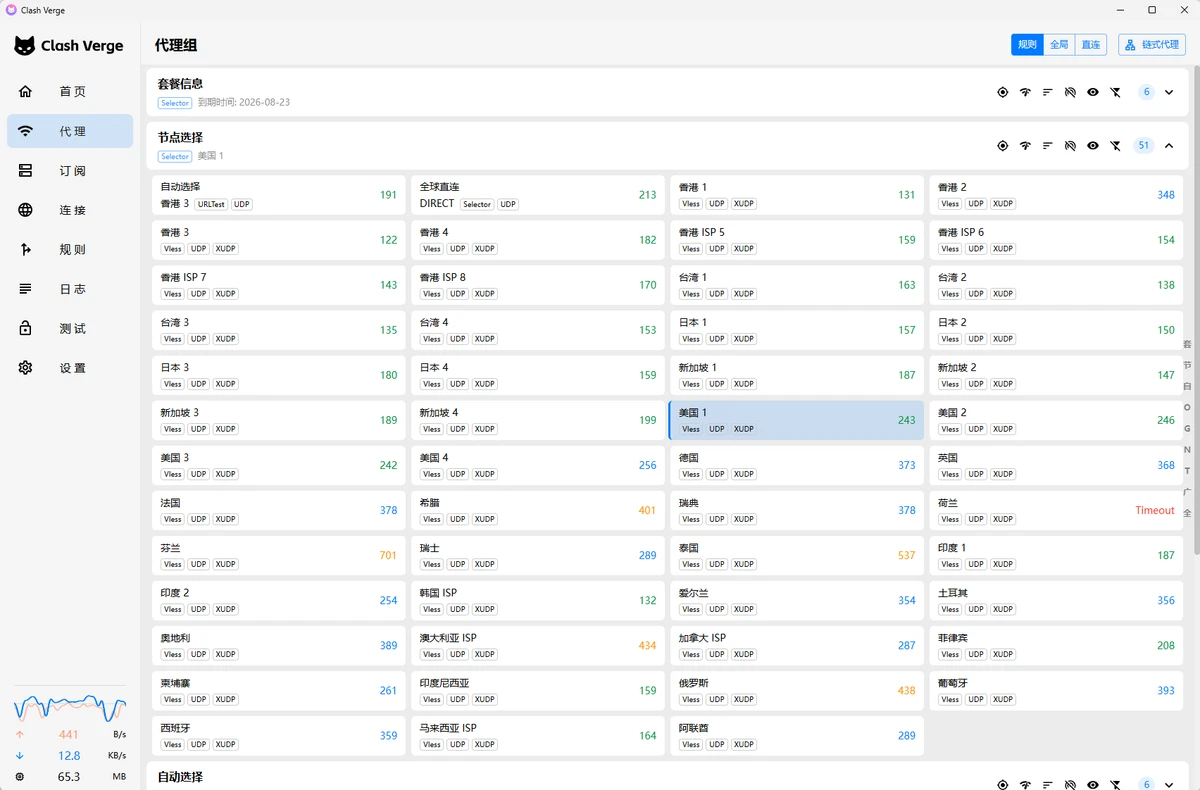Click the Clash Verge cat logo
Image resolution: width=1200 pixels, height=790 pixels.
coord(24,46)
